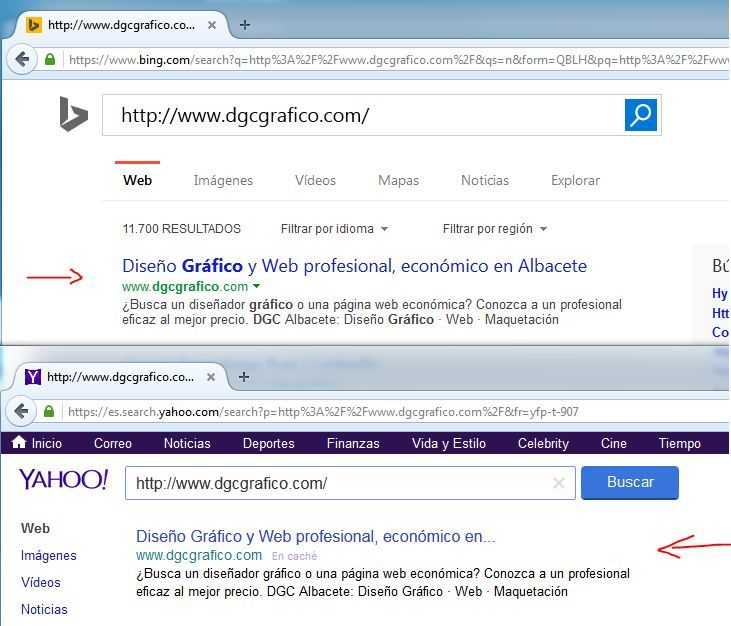The width and height of the screenshot is (731, 626).
Task: Clear the Yahoo search box text
Action: coord(559,484)
